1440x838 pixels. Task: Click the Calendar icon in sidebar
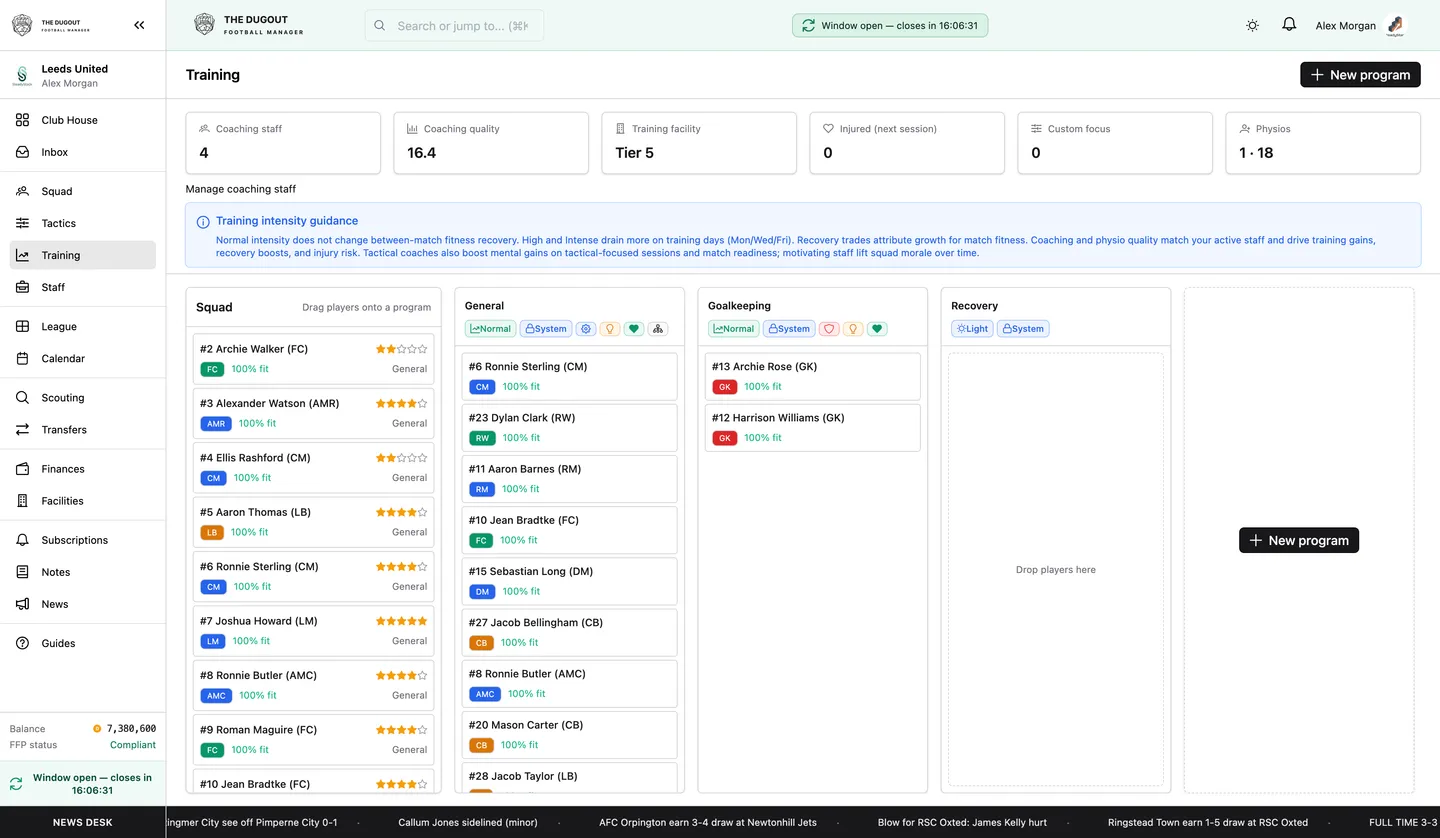(22, 358)
